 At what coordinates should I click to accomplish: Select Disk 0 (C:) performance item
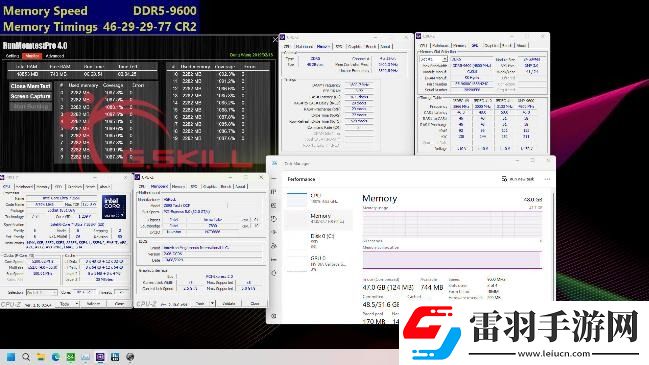[319, 240]
